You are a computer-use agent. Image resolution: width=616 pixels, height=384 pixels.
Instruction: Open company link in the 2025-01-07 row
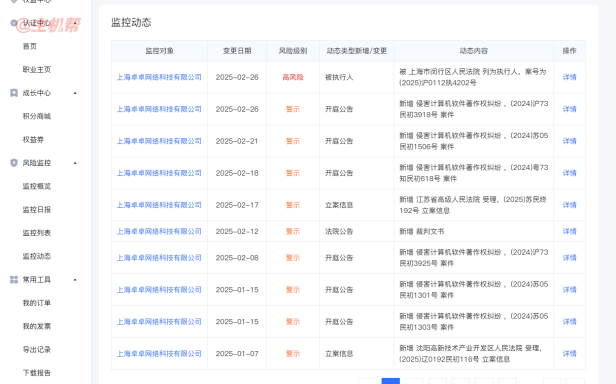[x=159, y=353]
